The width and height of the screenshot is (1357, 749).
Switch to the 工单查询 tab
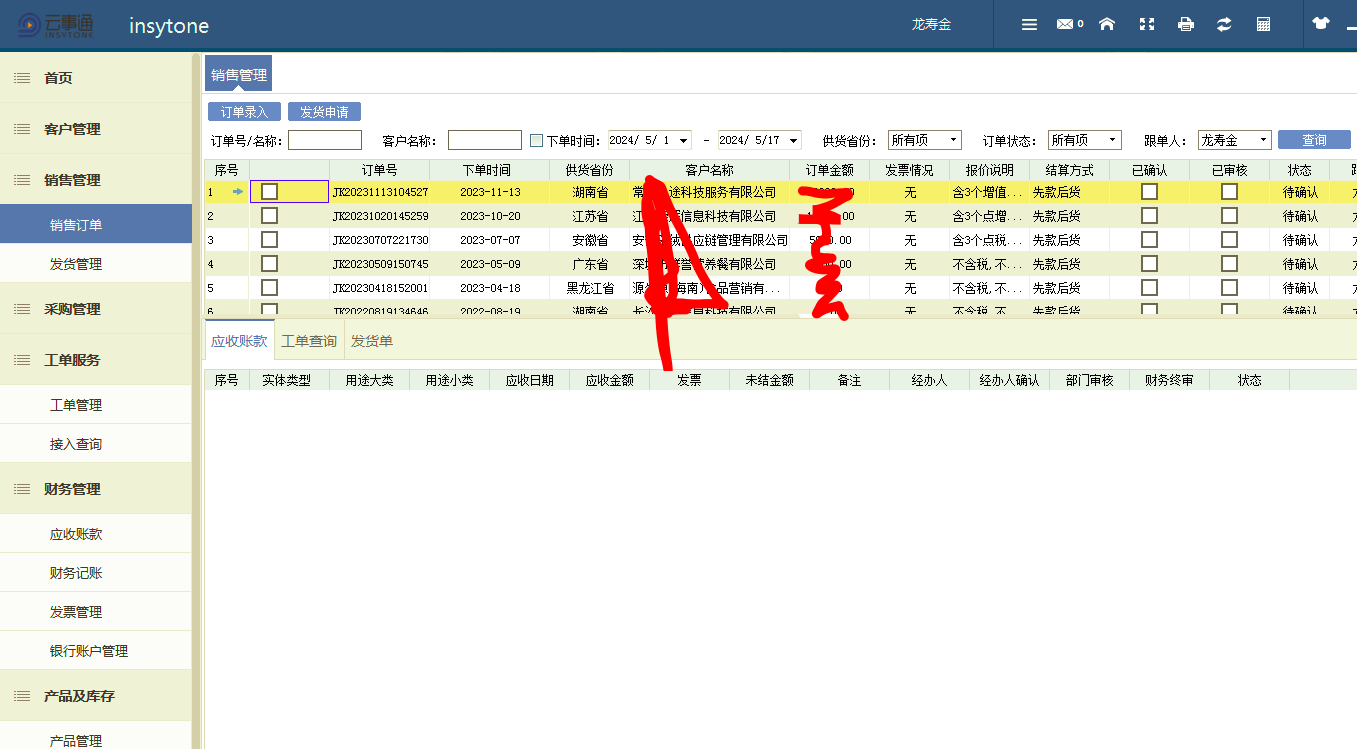pos(309,341)
